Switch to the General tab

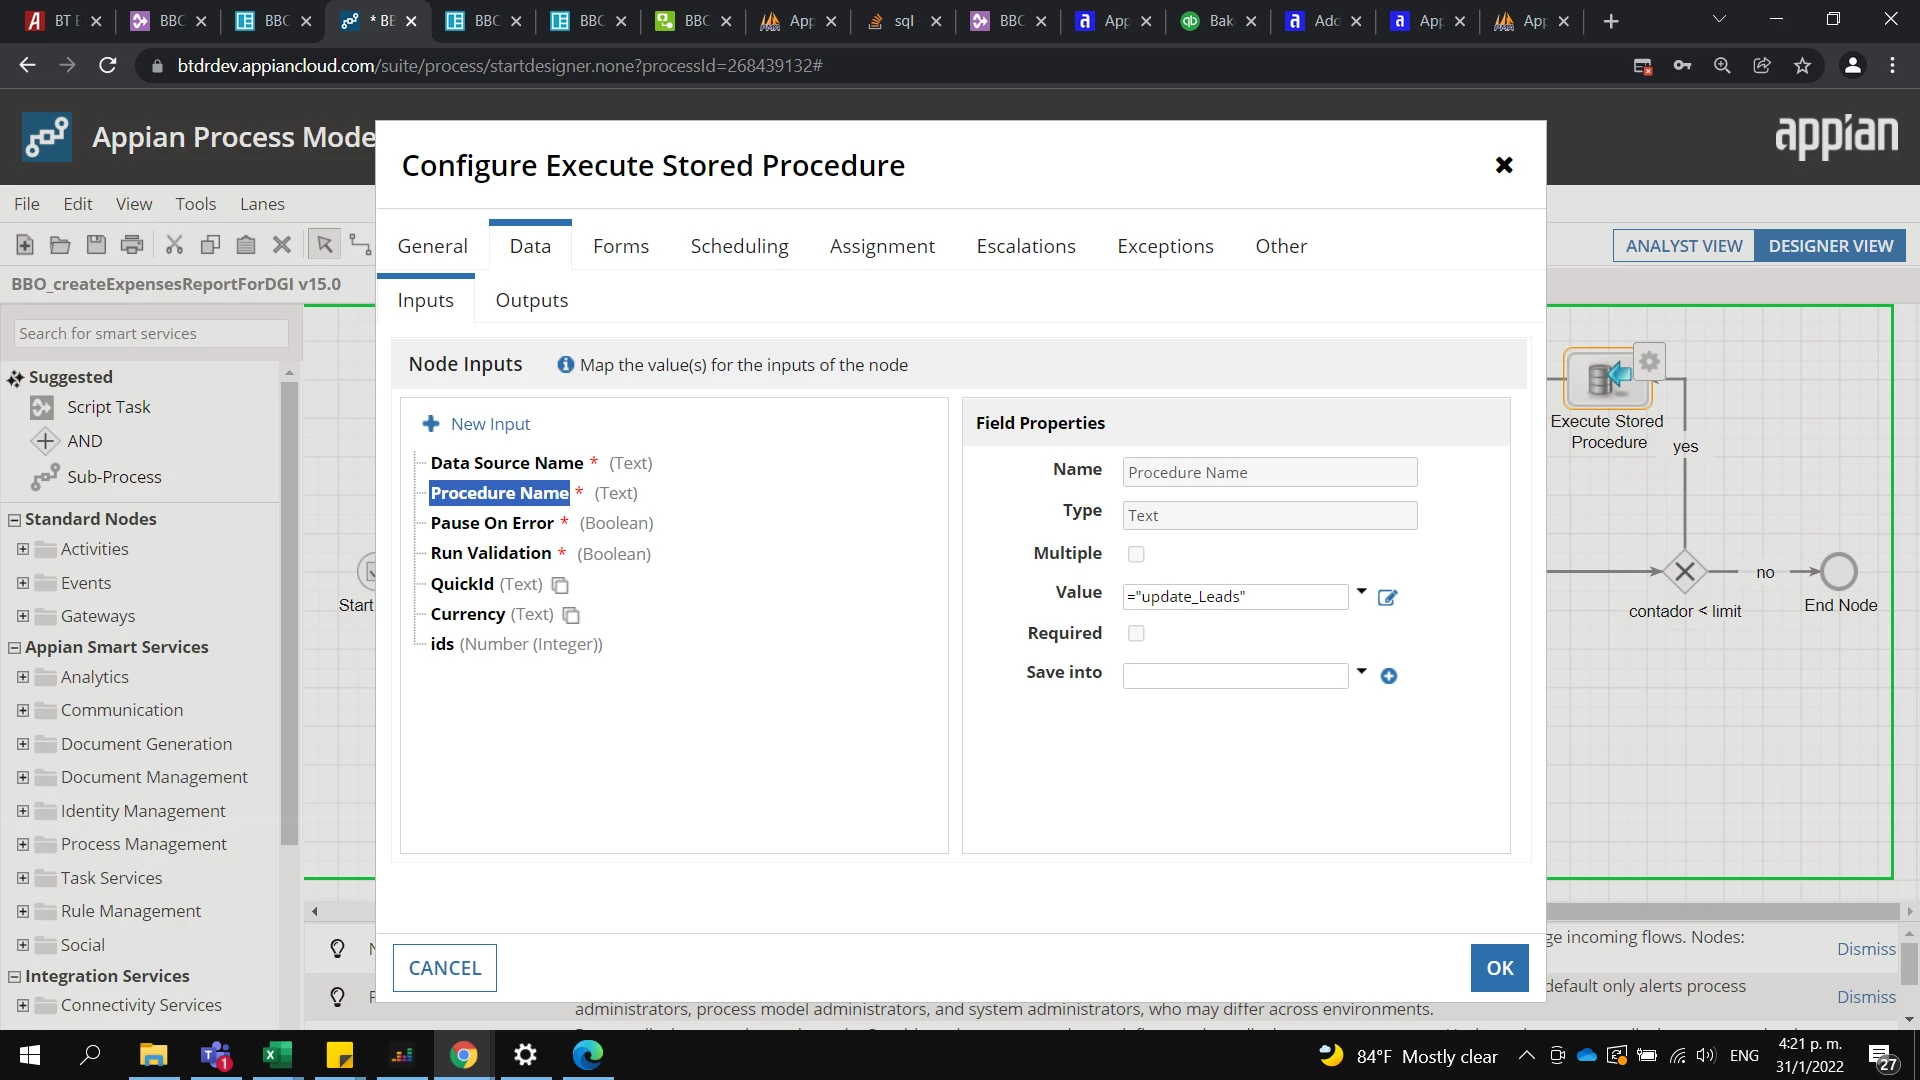[432, 246]
